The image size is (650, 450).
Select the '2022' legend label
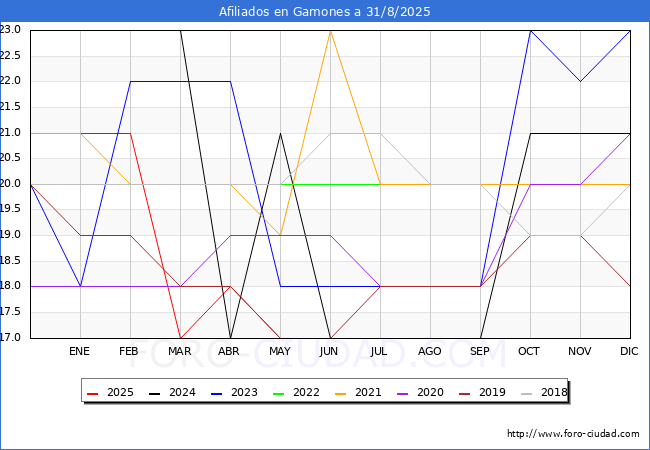[x=306, y=392]
